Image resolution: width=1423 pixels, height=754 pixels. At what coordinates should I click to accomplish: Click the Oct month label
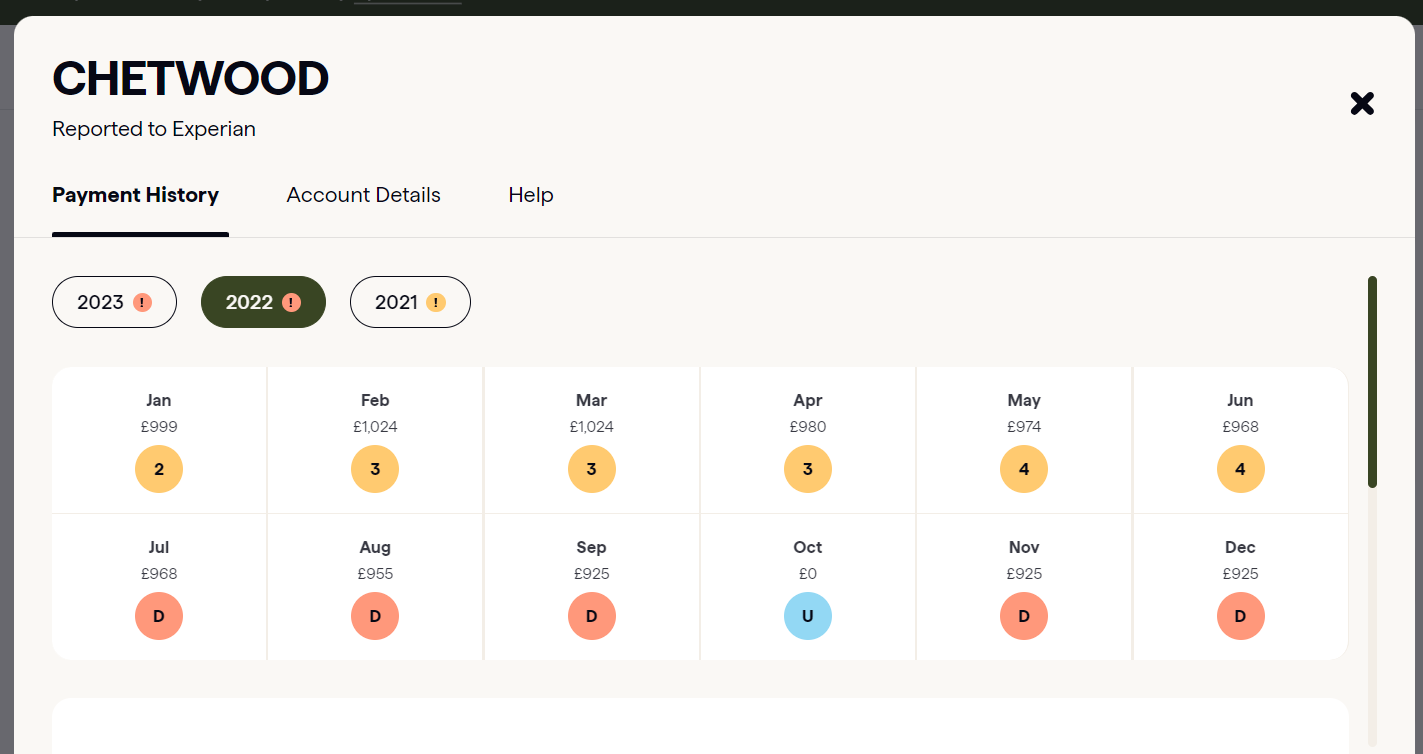pos(808,547)
